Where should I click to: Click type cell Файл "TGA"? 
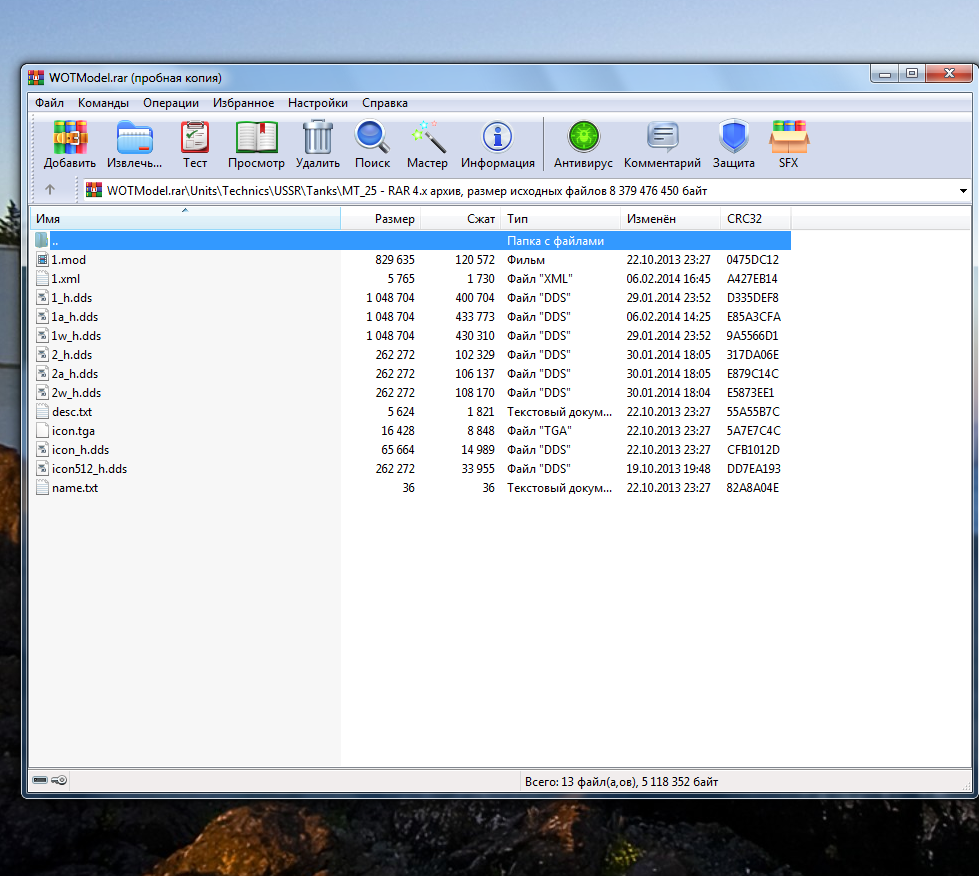click(539, 431)
